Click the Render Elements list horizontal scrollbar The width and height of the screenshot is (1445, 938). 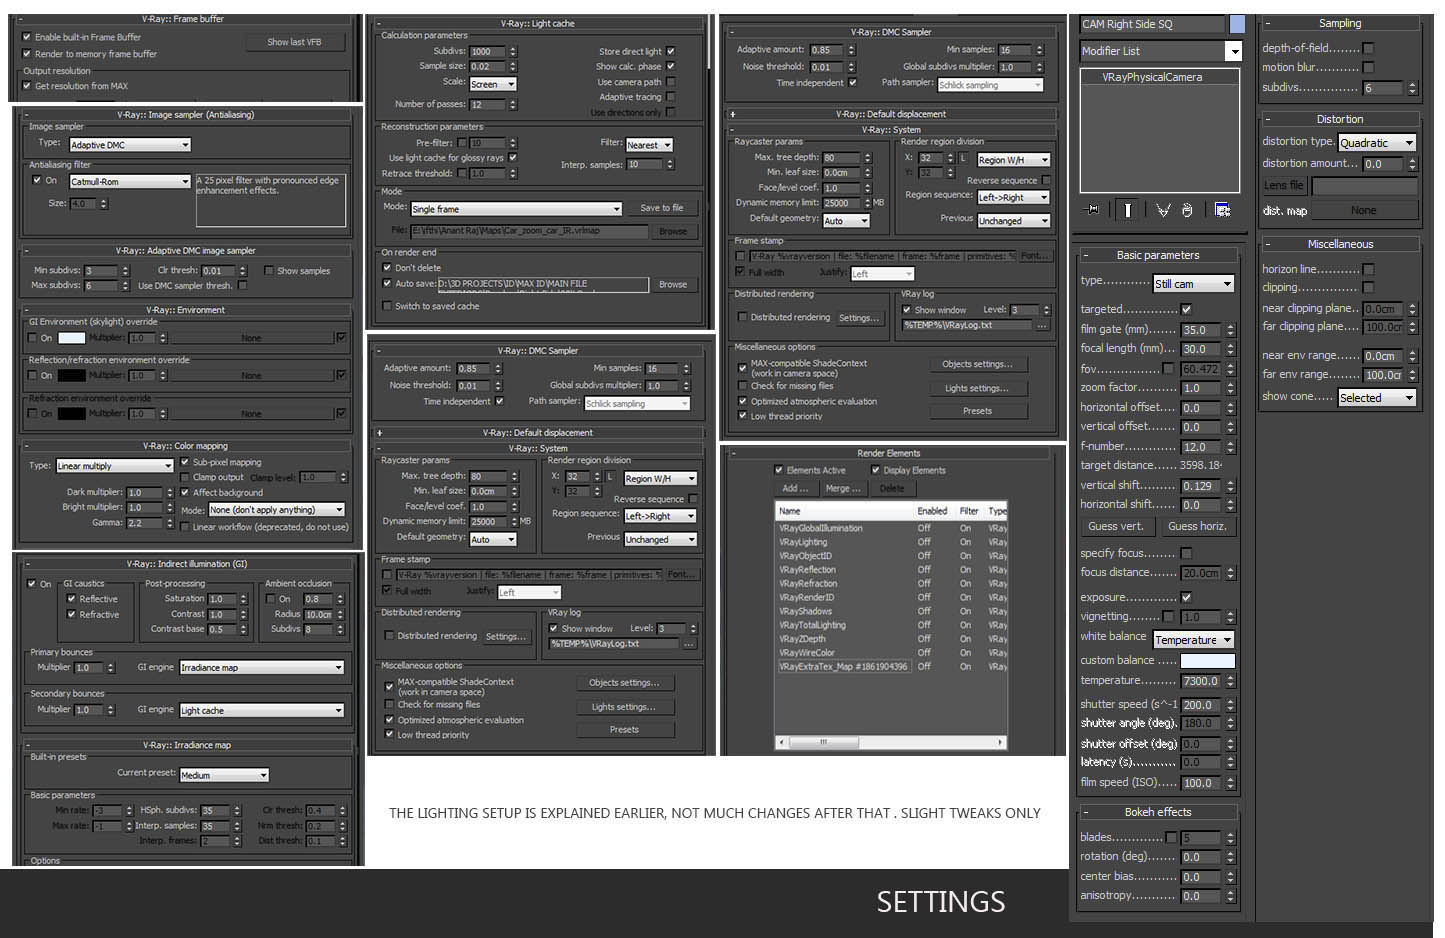pyautogui.click(x=891, y=743)
